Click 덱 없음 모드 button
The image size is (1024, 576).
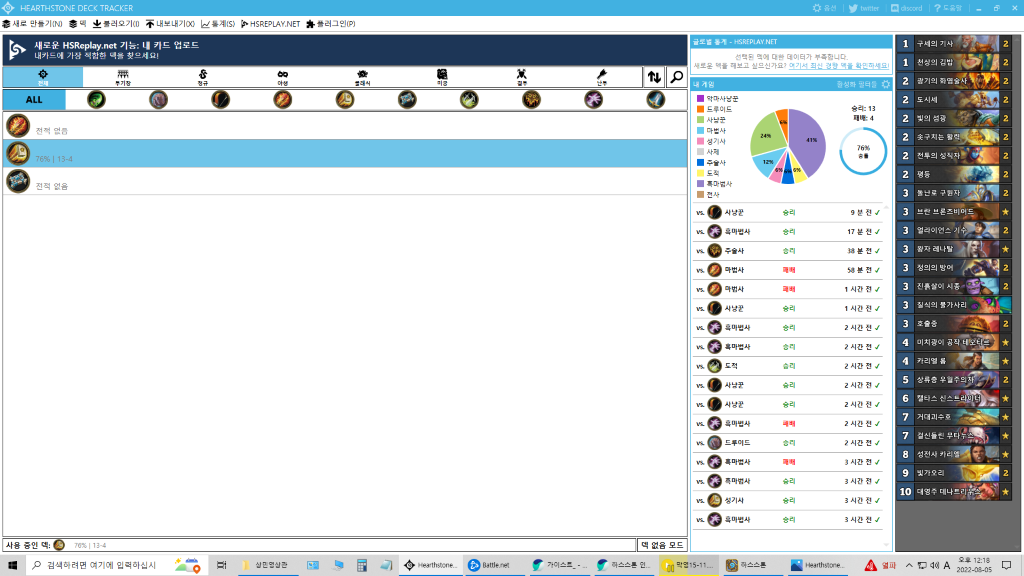[x=662, y=545]
